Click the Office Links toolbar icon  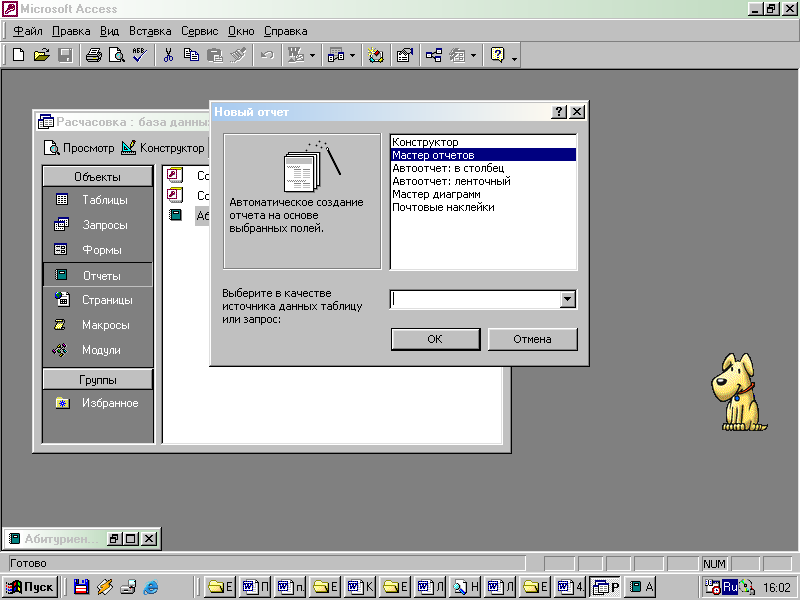(x=296, y=55)
